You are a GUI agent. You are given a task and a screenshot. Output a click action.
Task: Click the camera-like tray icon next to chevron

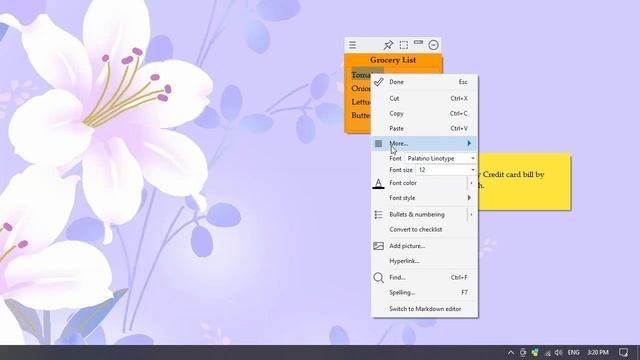point(523,352)
